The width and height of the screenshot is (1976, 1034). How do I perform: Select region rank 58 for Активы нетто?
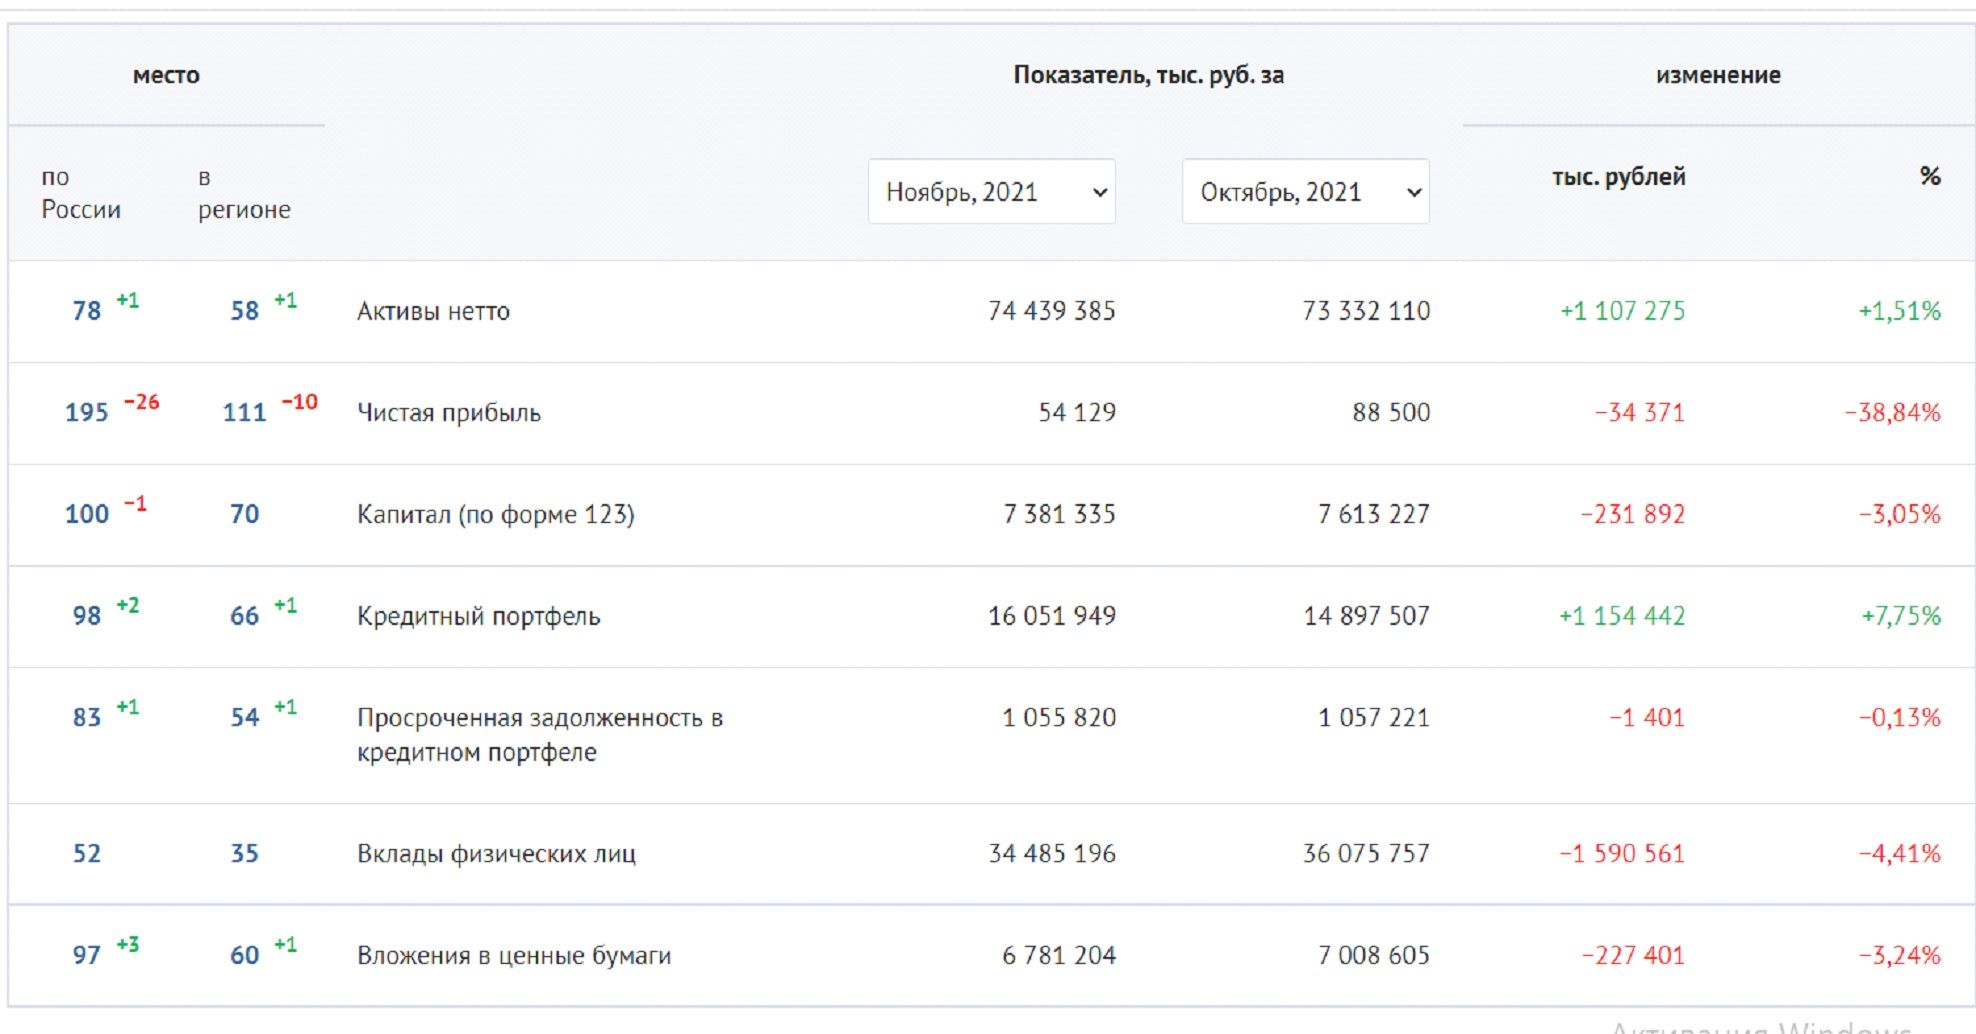(245, 311)
